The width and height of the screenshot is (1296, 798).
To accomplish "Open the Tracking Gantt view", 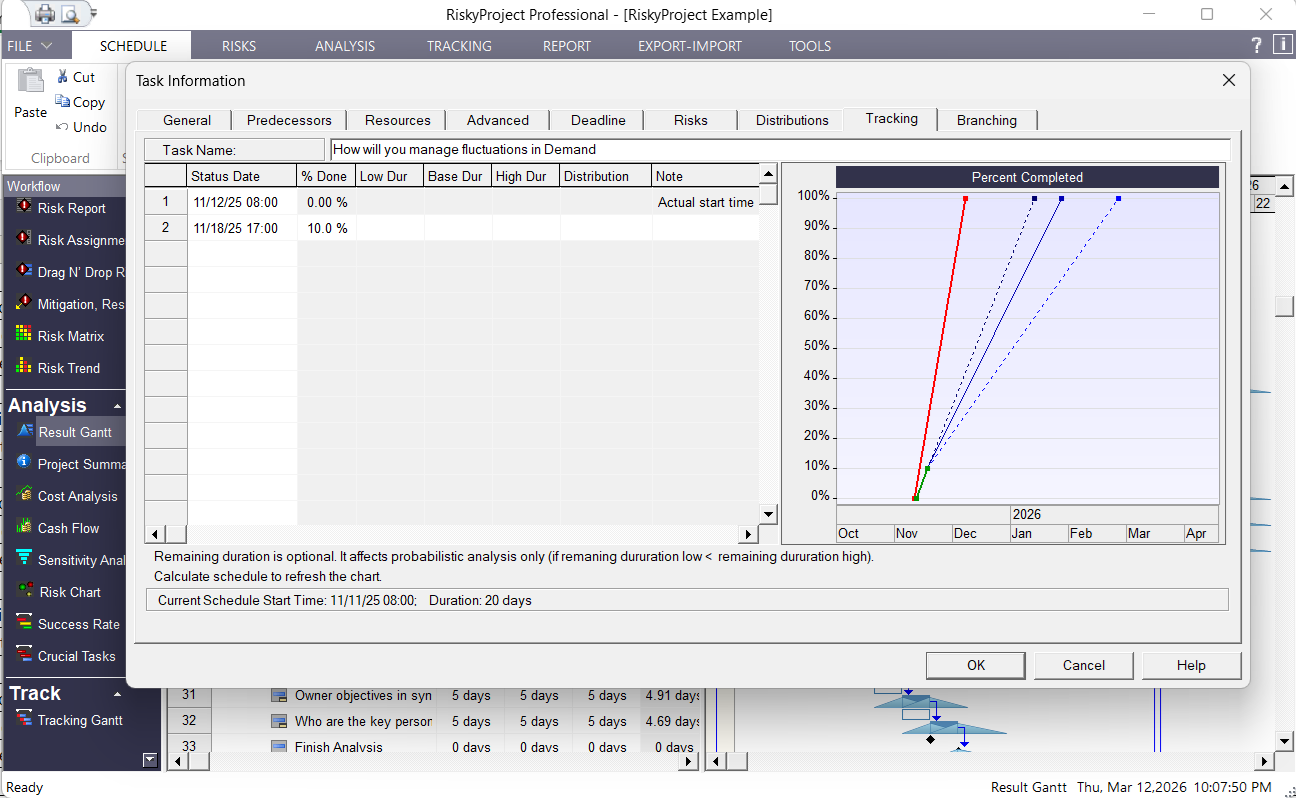I will point(82,720).
